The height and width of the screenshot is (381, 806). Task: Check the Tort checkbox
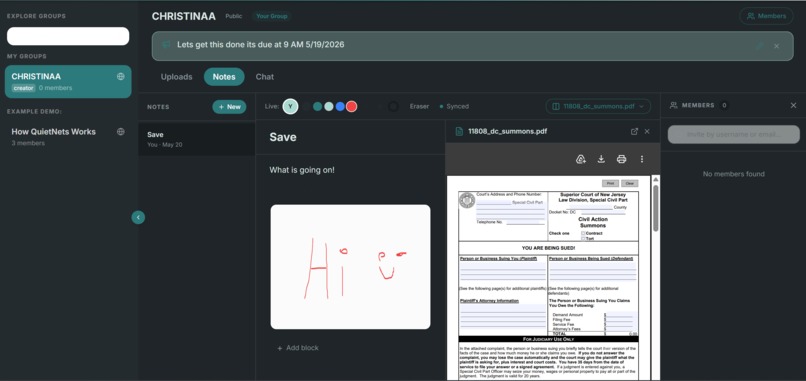pyautogui.click(x=583, y=239)
